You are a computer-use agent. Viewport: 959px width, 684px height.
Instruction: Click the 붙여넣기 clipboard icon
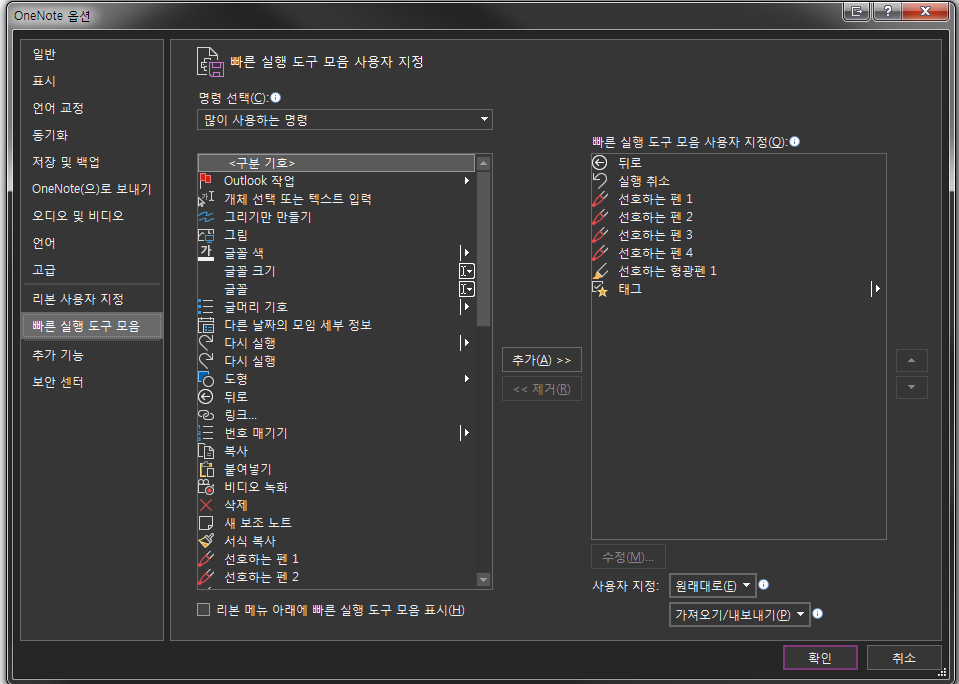tap(206, 469)
